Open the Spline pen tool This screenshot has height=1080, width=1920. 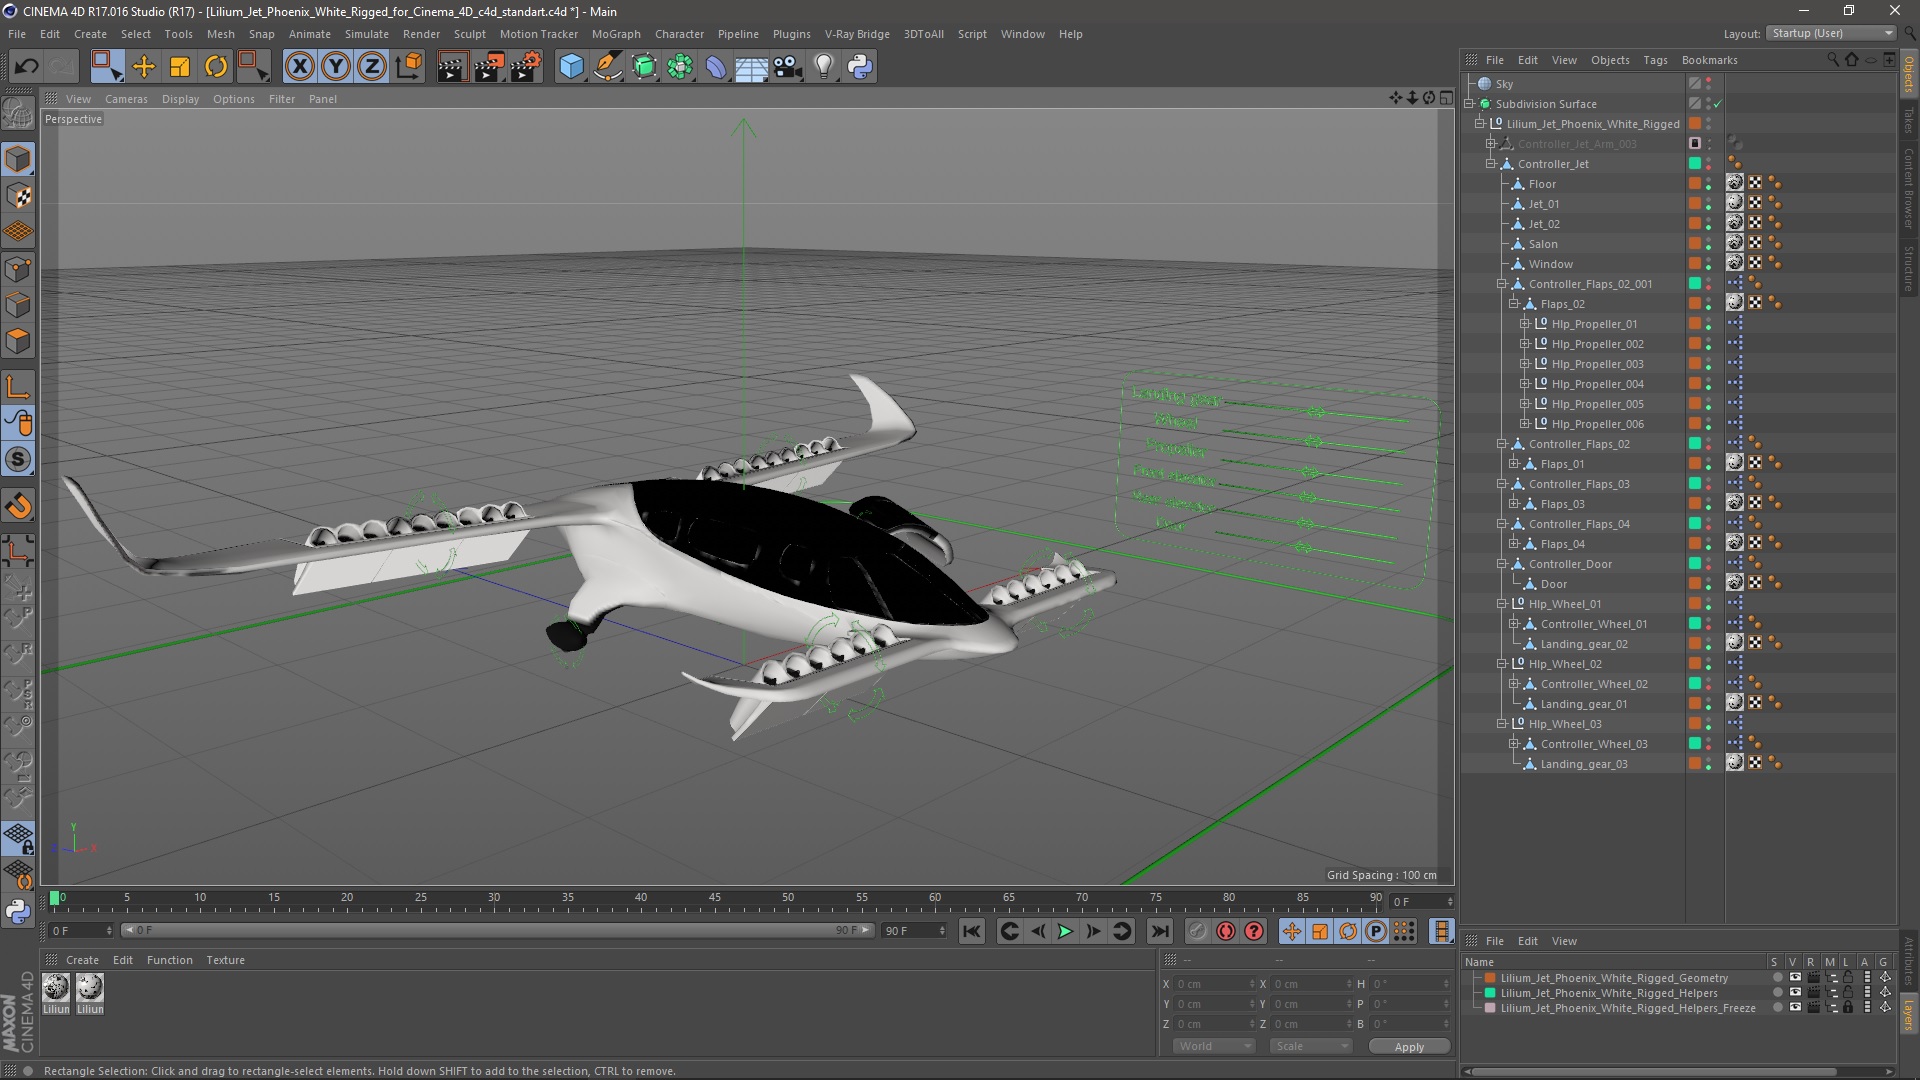(608, 67)
